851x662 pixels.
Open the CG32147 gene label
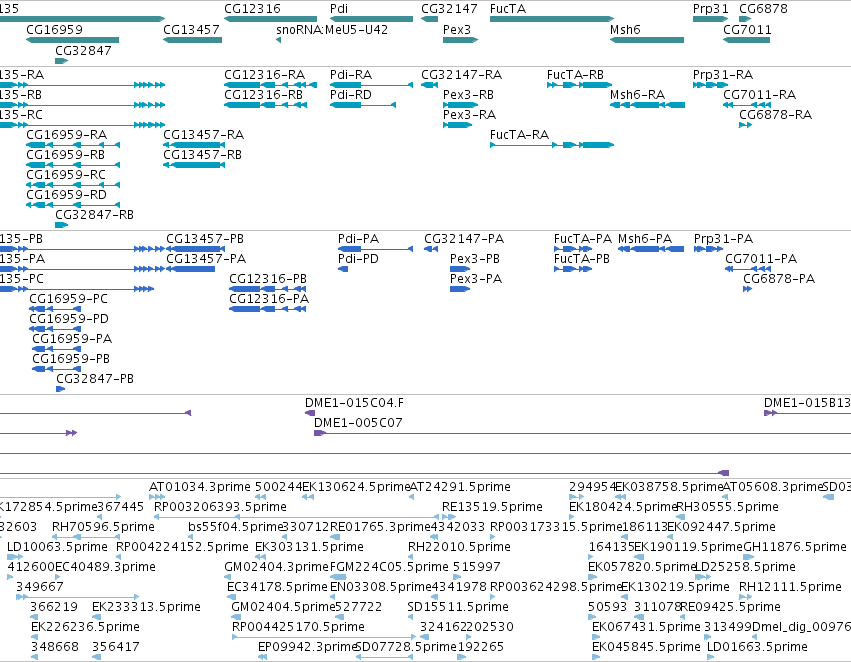pyautogui.click(x=449, y=9)
